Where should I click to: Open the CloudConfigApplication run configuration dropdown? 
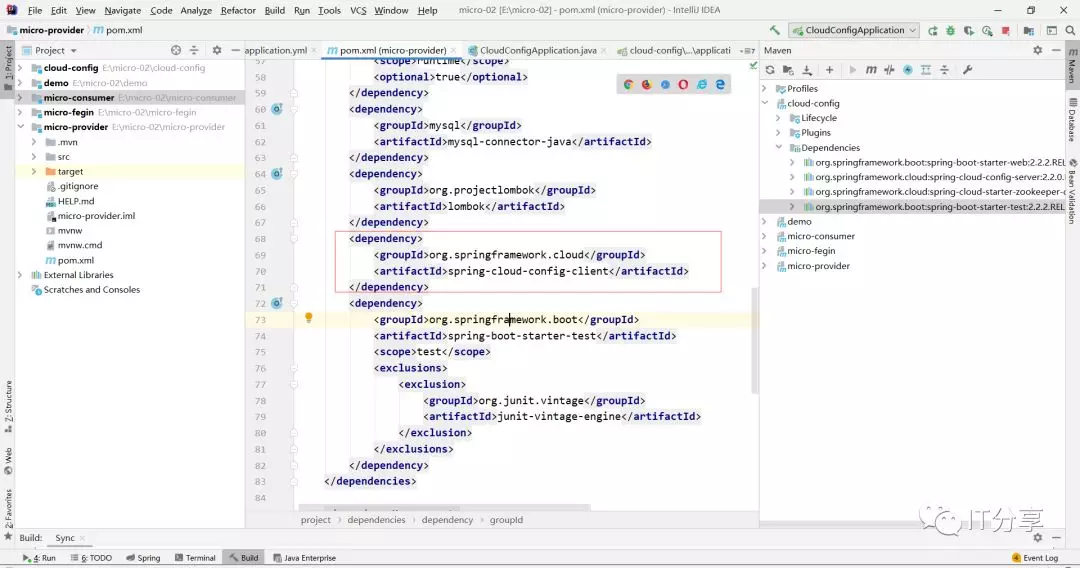click(x=854, y=30)
